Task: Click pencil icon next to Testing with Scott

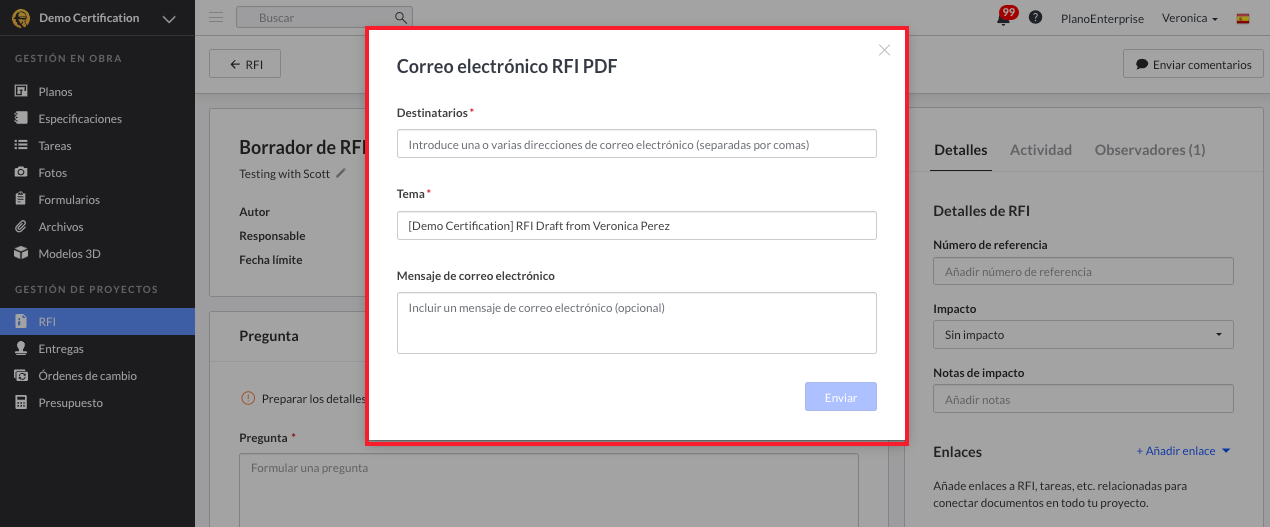Action: point(341,173)
